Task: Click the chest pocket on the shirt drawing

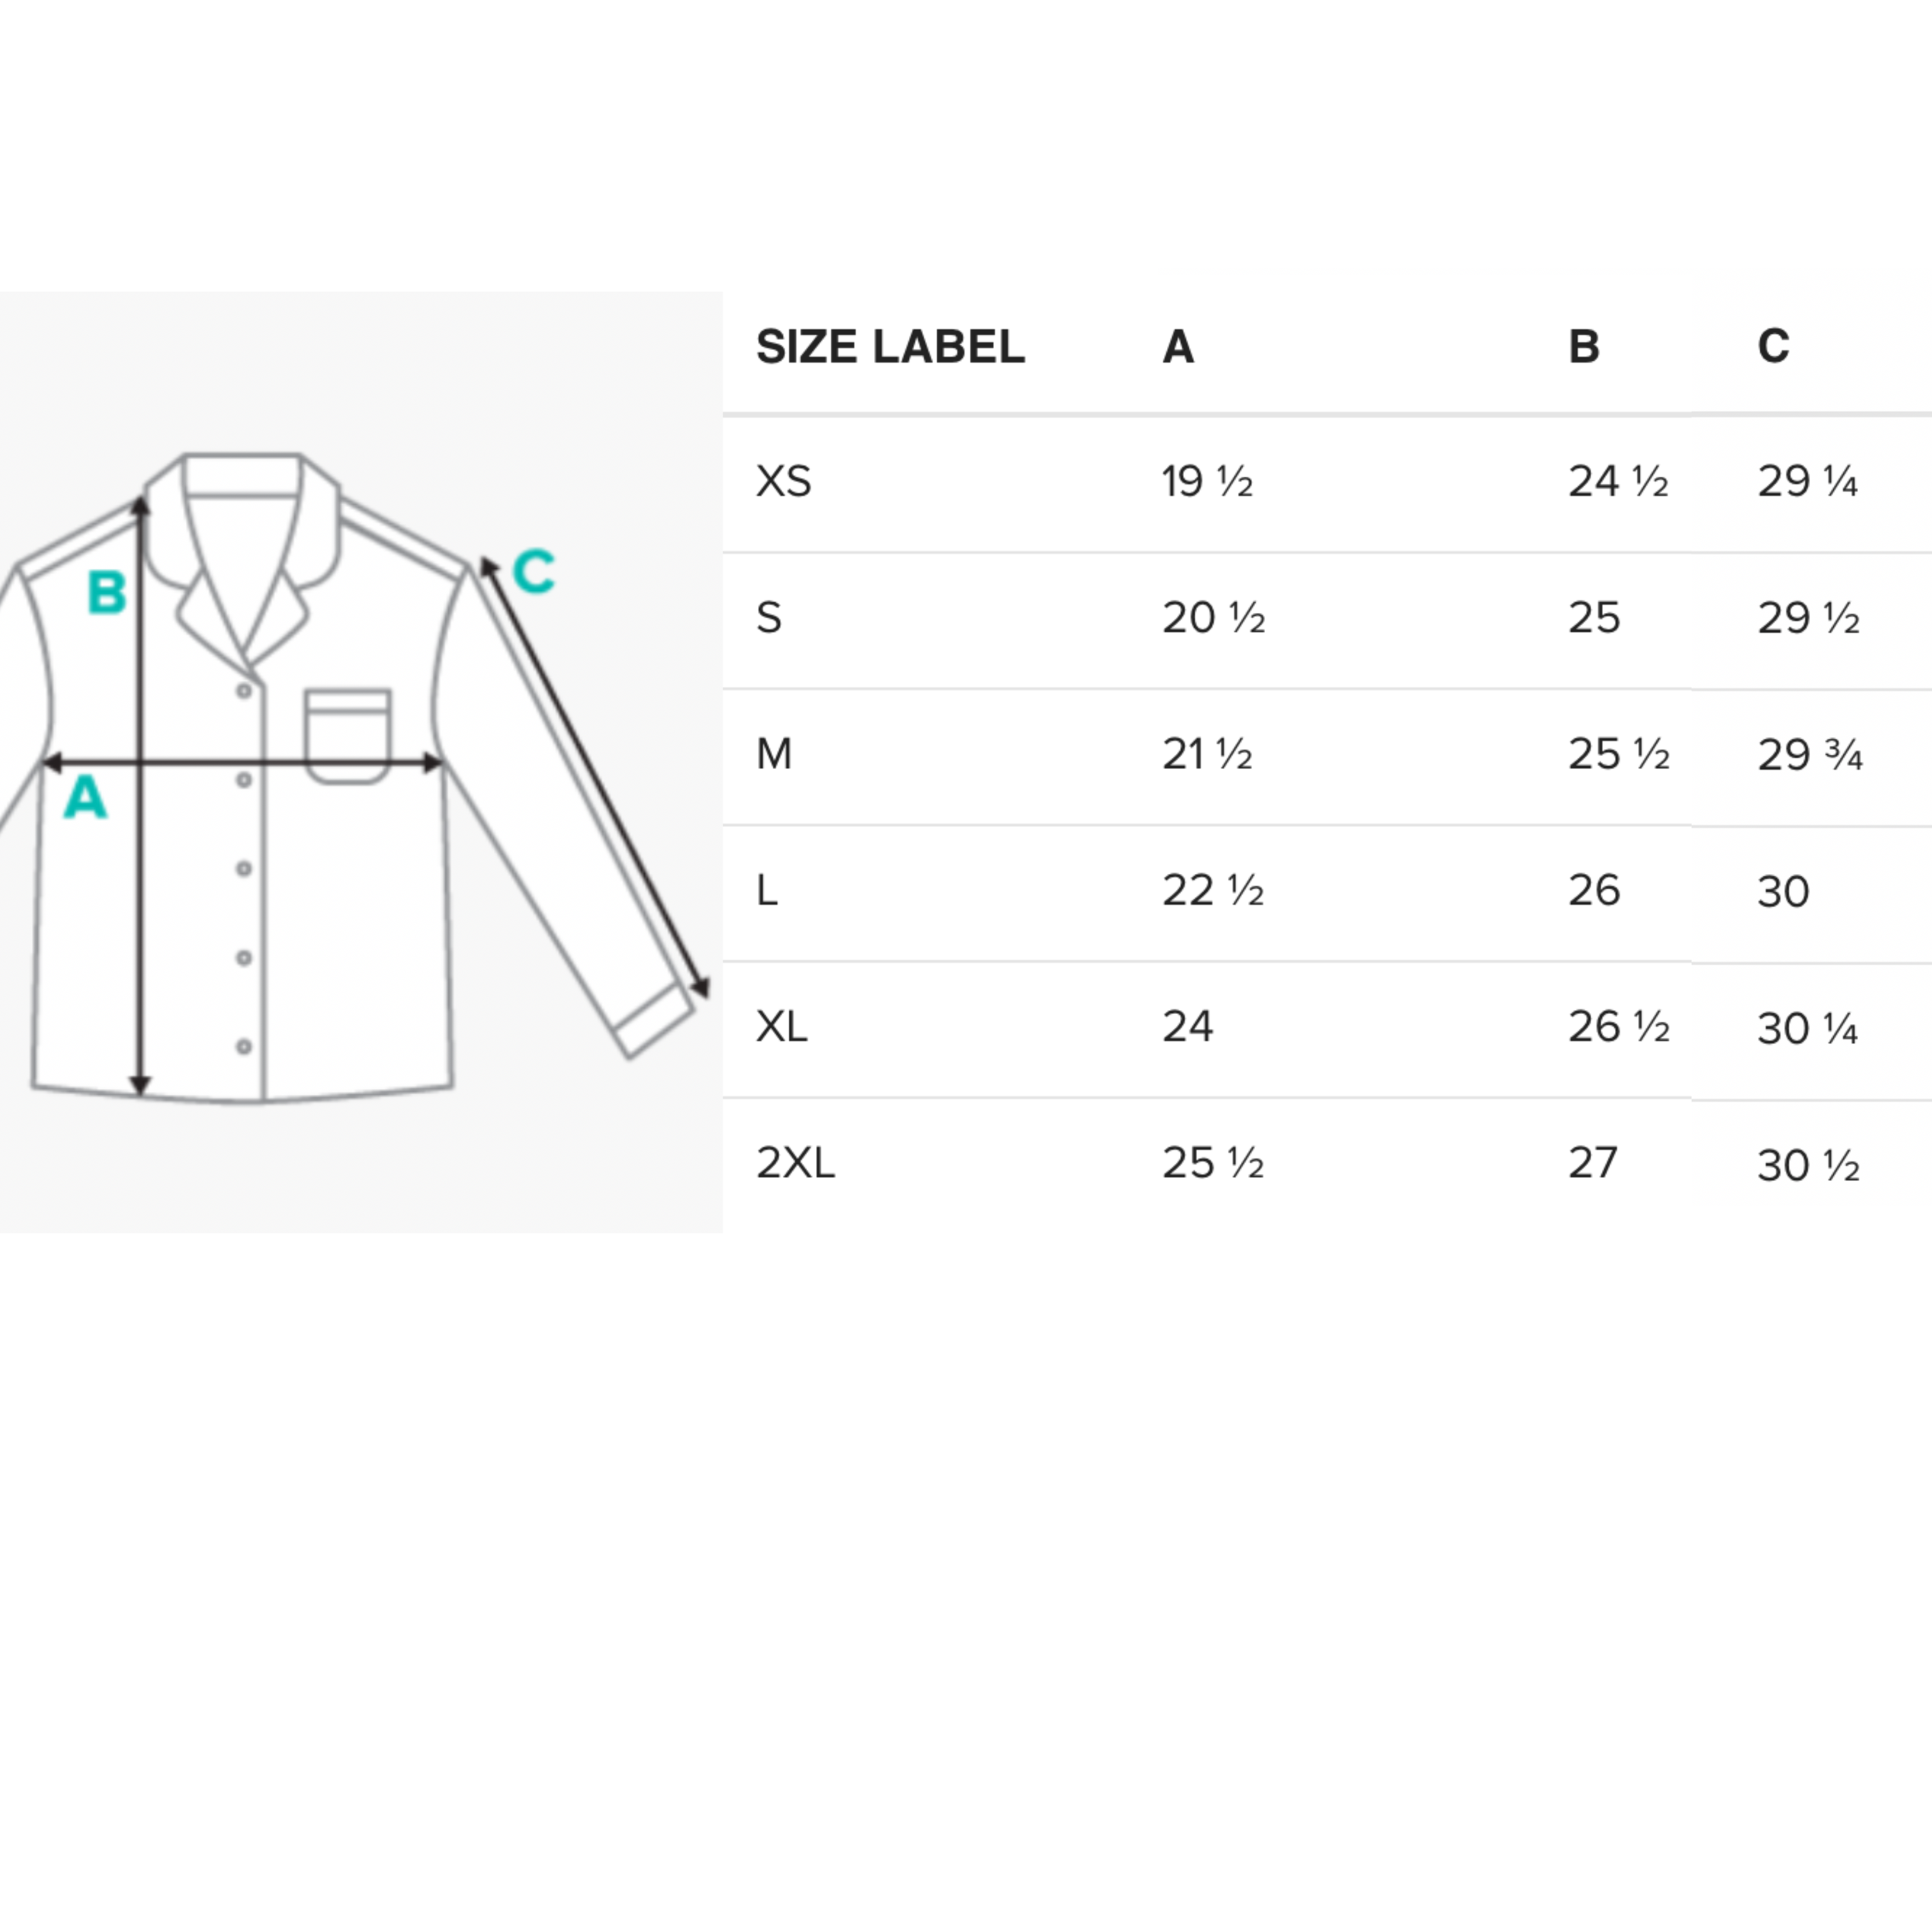Action: click(347, 735)
